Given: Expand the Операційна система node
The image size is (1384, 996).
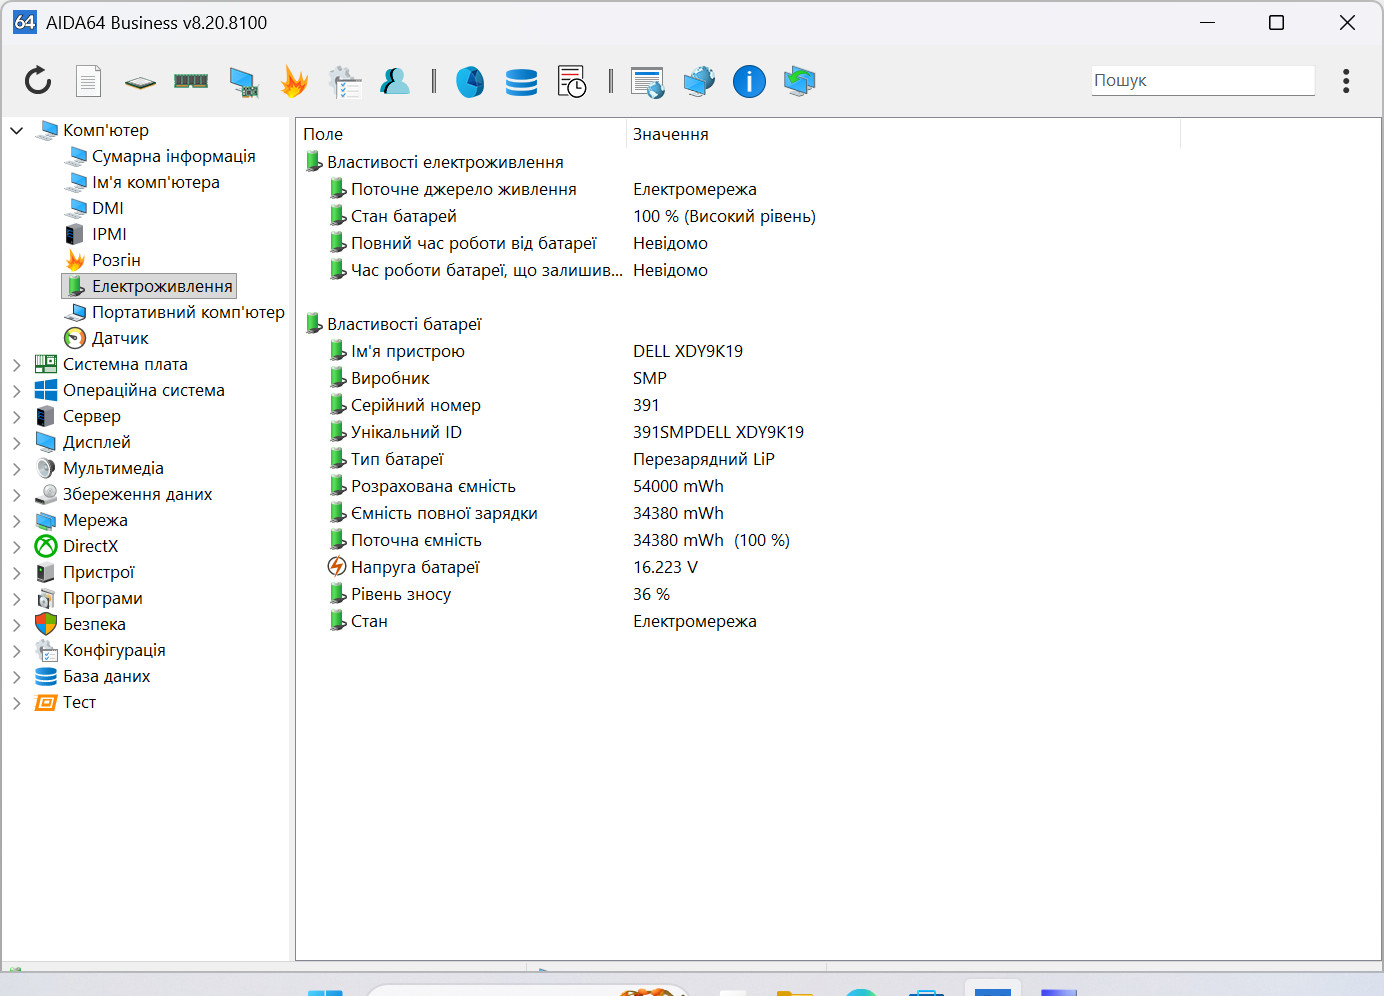Looking at the screenshot, I should (17, 390).
